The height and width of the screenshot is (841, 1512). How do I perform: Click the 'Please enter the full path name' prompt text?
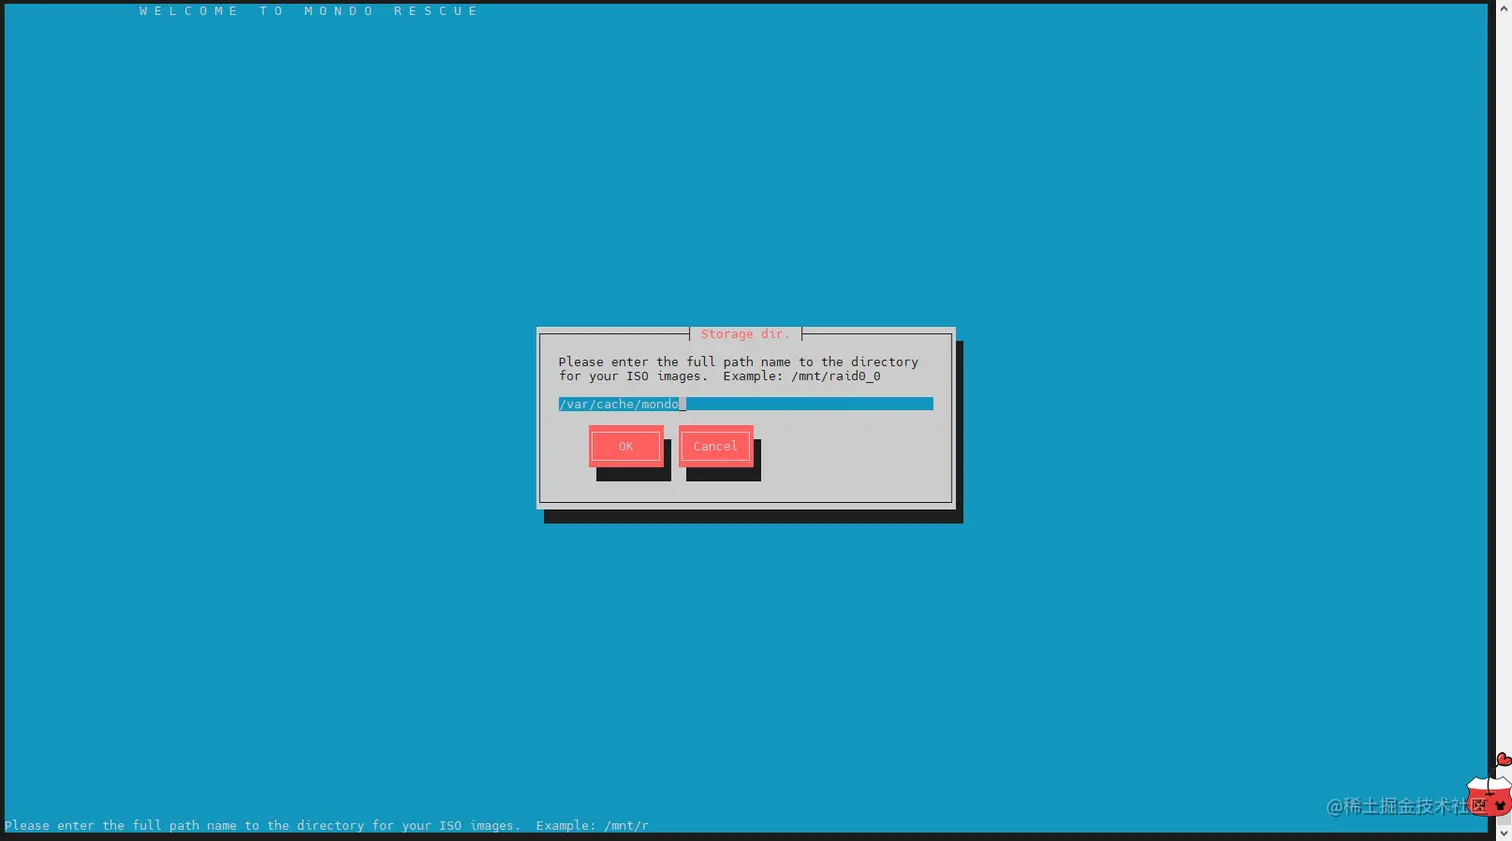(x=738, y=369)
